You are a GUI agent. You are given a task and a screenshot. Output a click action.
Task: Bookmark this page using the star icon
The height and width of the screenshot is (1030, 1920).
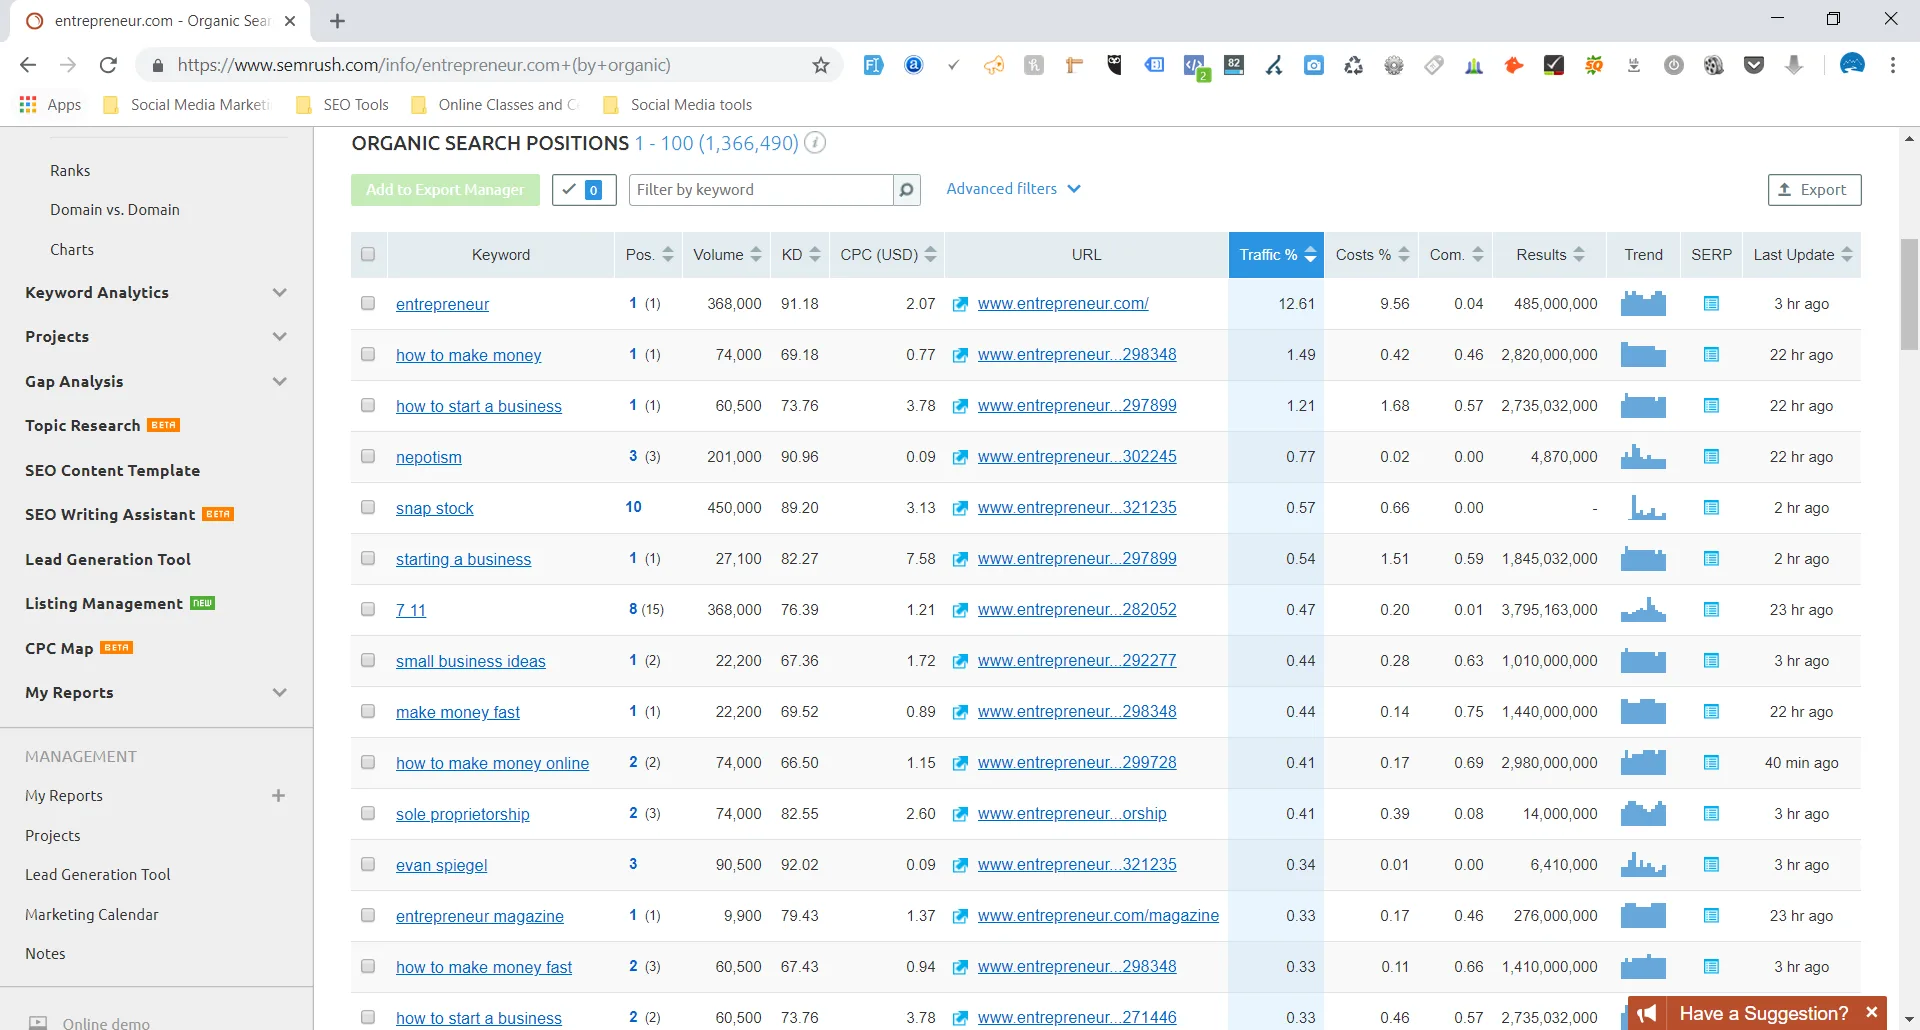820,64
